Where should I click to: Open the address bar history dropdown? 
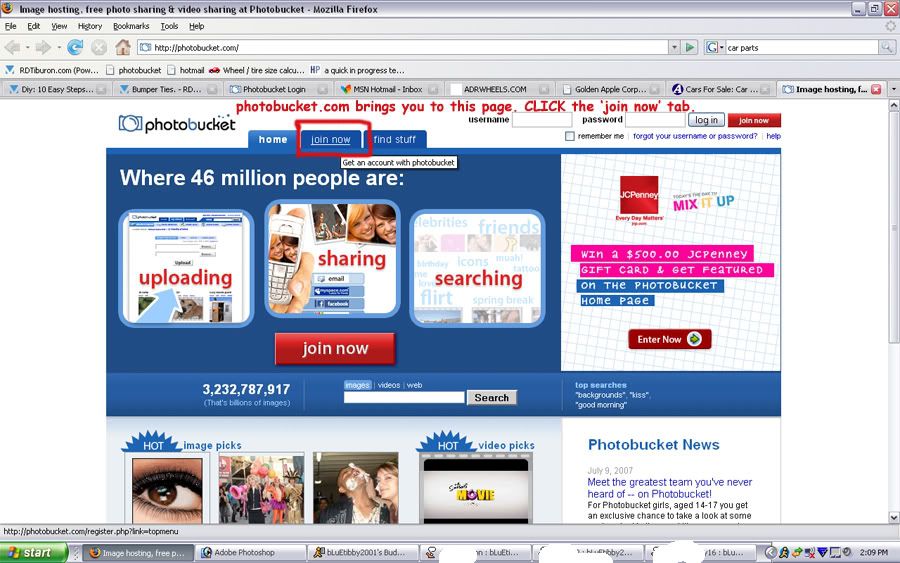point(673,47)
